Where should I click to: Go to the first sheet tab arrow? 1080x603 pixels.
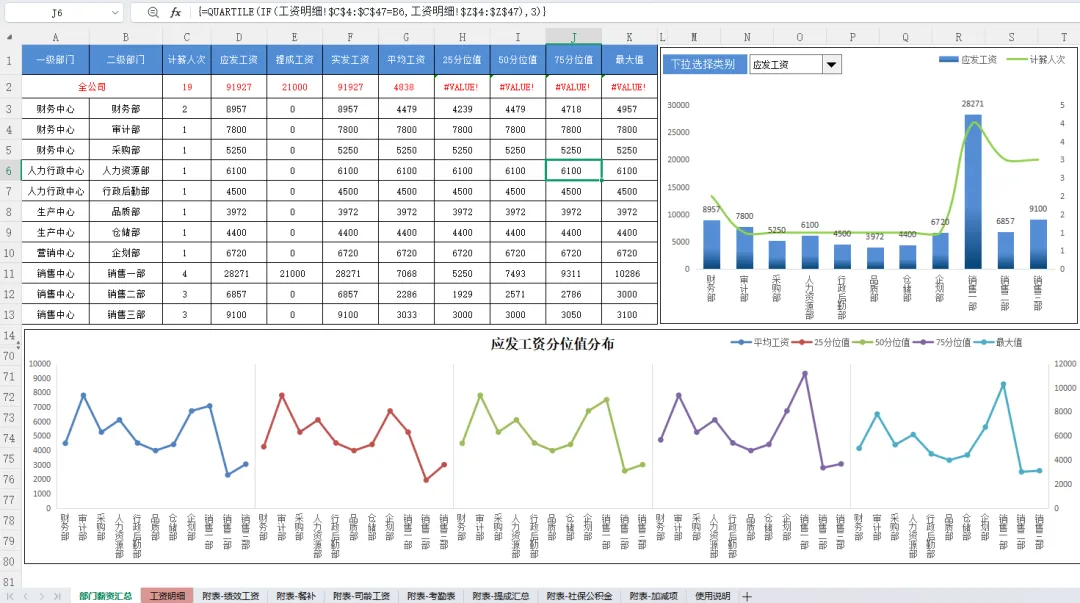10,596
